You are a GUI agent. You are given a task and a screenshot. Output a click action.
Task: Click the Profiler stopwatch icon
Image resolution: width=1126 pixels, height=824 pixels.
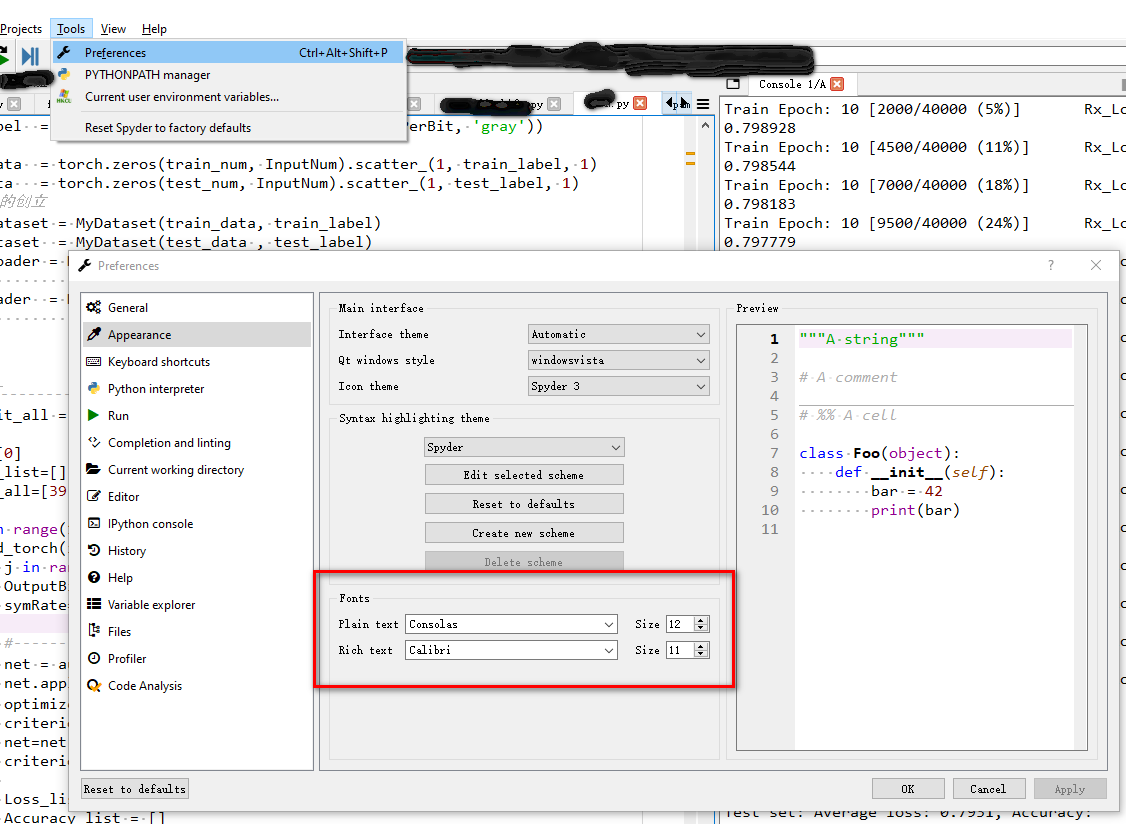(x=93, y=658)
